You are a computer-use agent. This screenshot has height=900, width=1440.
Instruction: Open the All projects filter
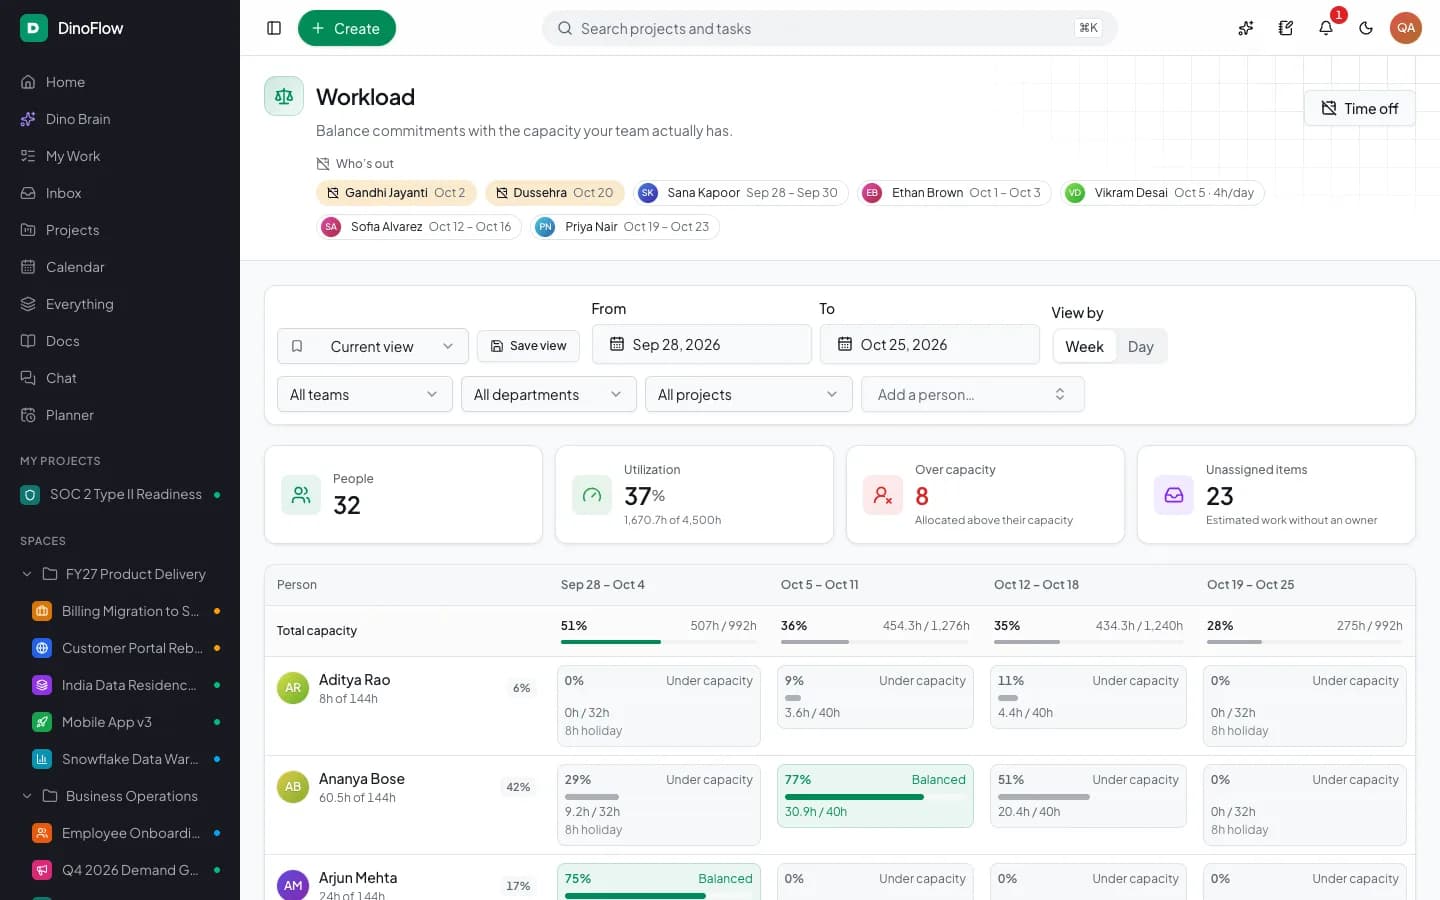point(749,394)
